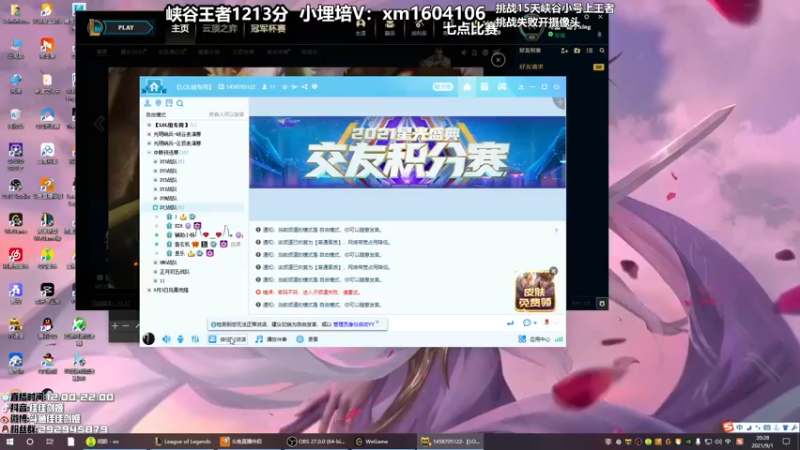Toggle the YY microphone icon
Screen dimensions: 800x450
(181, 339)
